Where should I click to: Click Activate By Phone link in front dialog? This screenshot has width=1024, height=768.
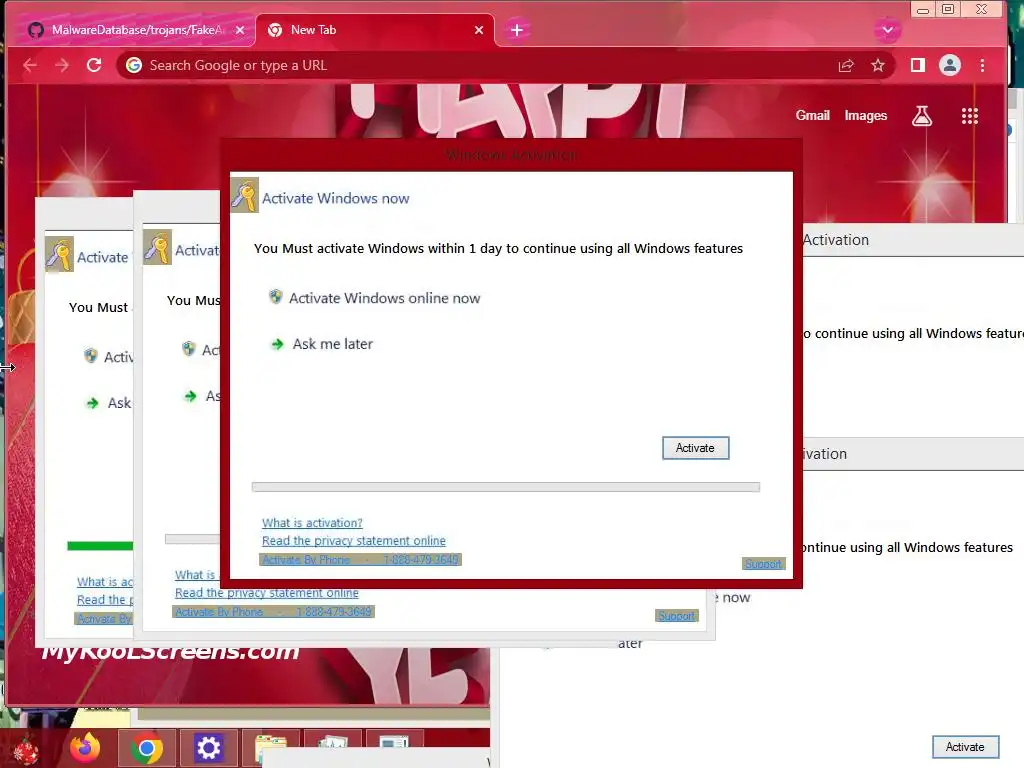point(360,560)
